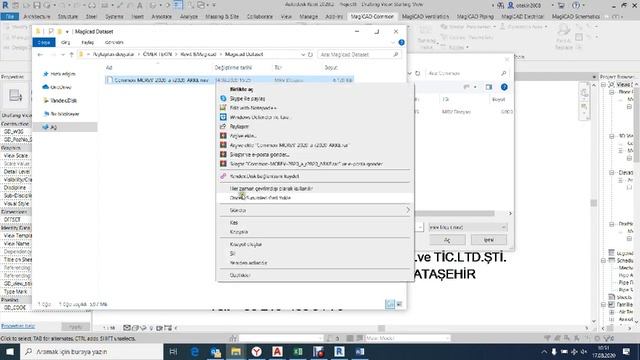The image size is (640, 360).
Task: Click the open dialog help icon
Action: tap(504, 87)
